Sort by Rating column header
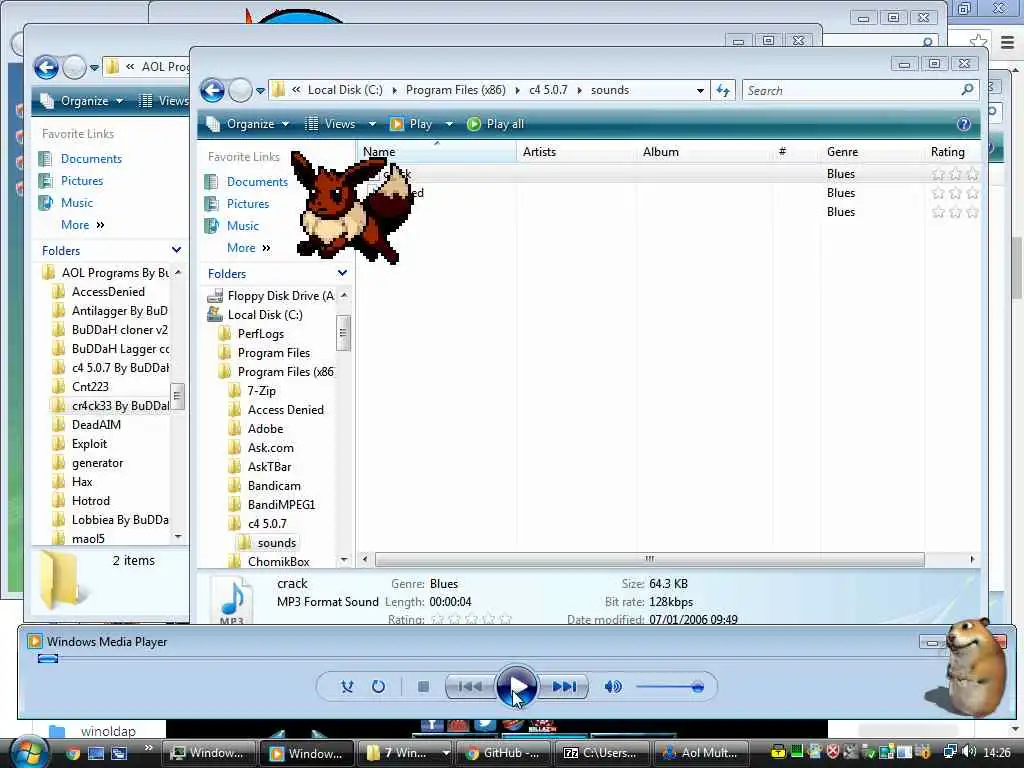1024x768 pixels. [952, 152]
